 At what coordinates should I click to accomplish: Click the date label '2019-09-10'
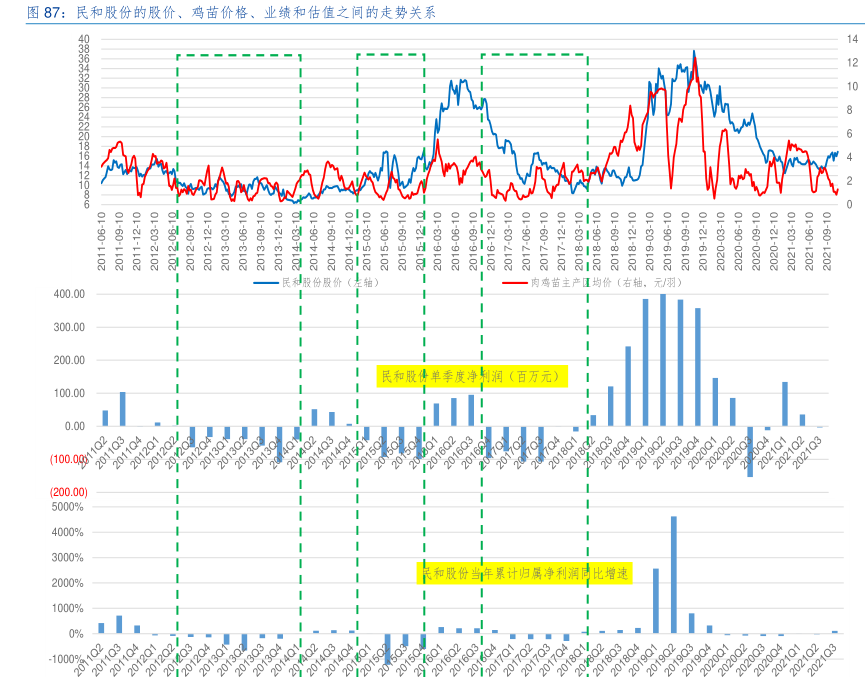[685, 241]
